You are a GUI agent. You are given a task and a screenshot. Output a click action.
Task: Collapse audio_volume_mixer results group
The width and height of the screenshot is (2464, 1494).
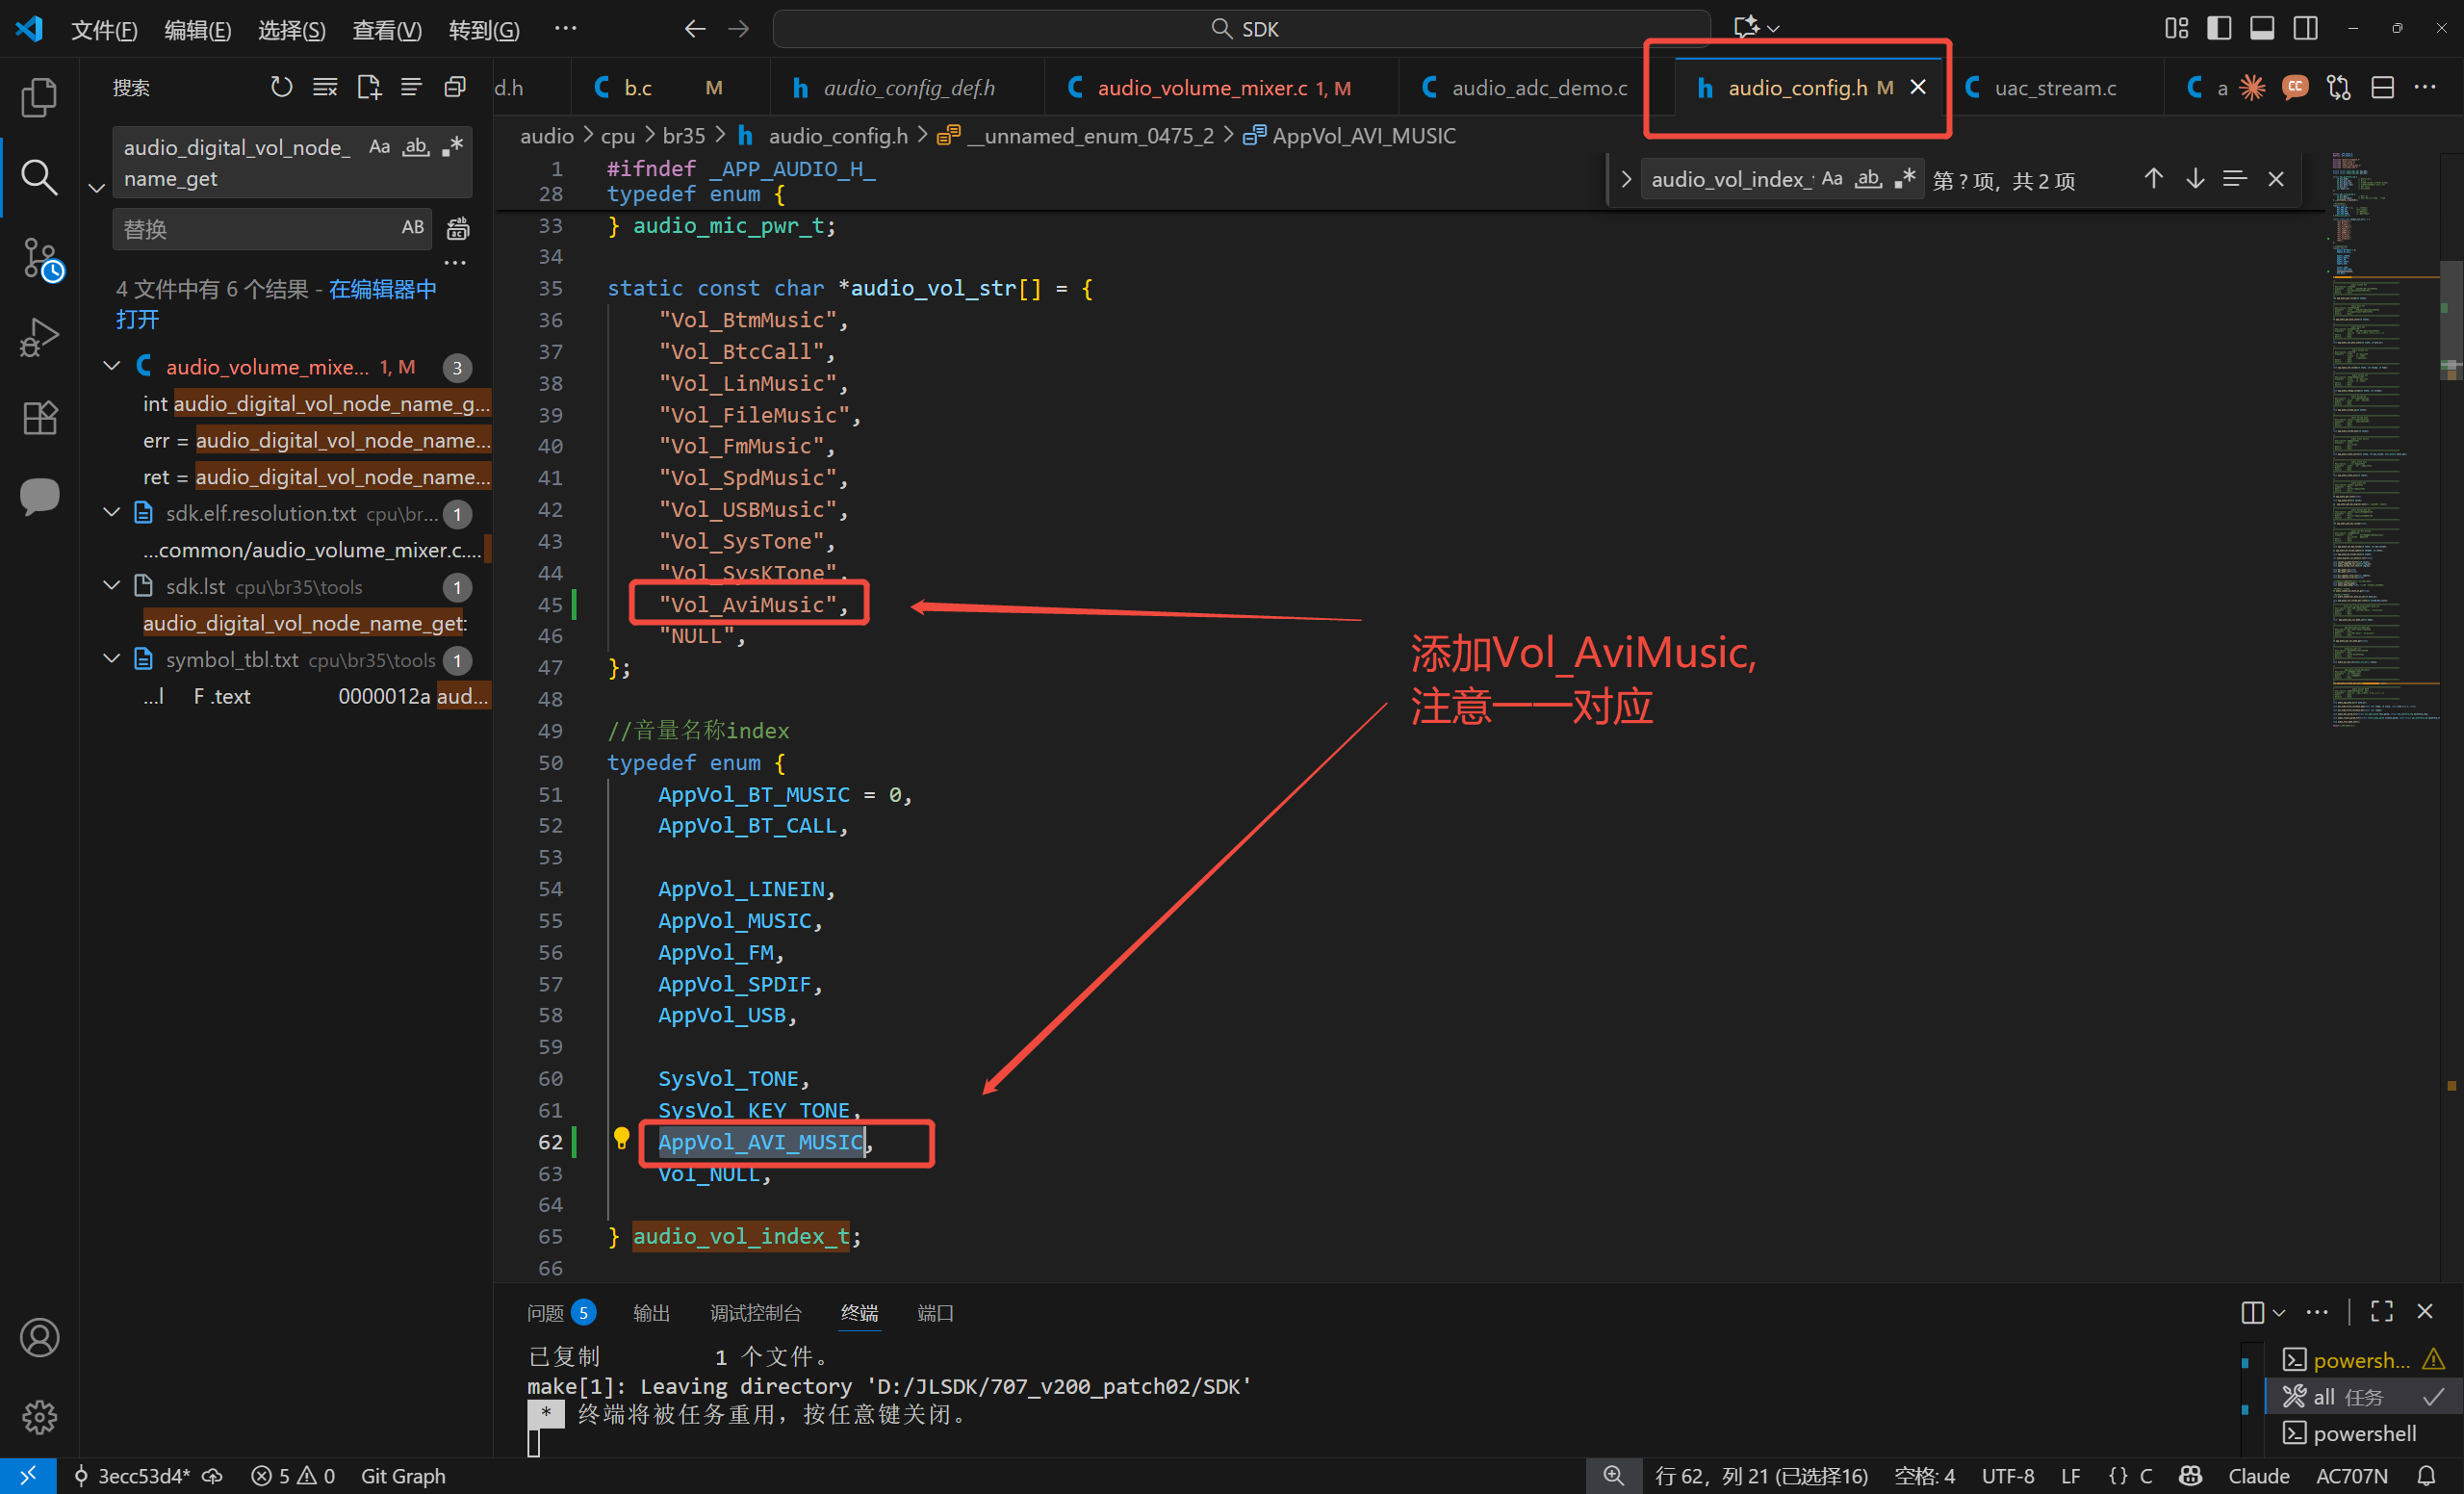coord(112,367)
